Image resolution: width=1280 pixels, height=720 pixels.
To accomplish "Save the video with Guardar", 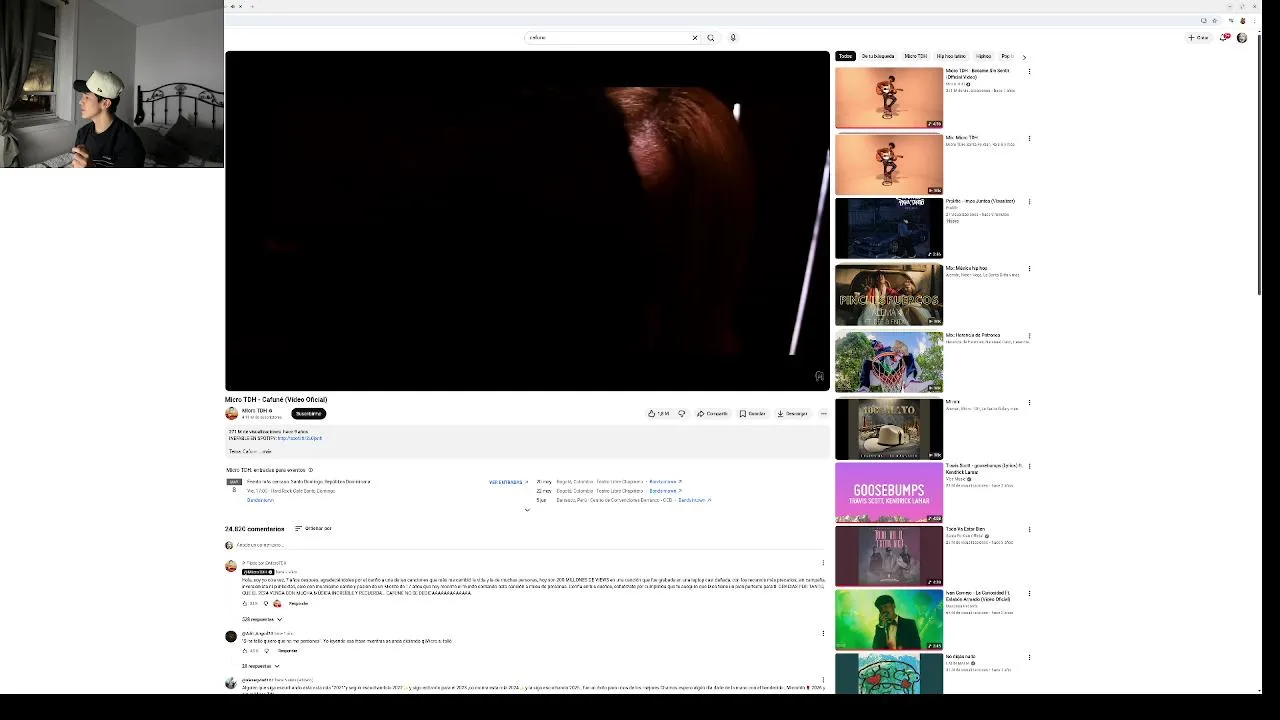I will 753,413.
